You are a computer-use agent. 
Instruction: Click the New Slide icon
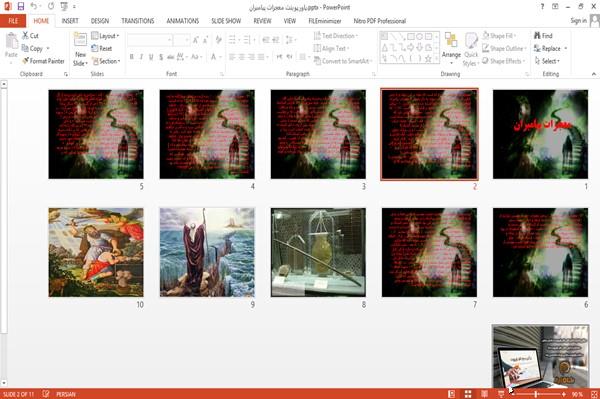[x=80, y=40]
